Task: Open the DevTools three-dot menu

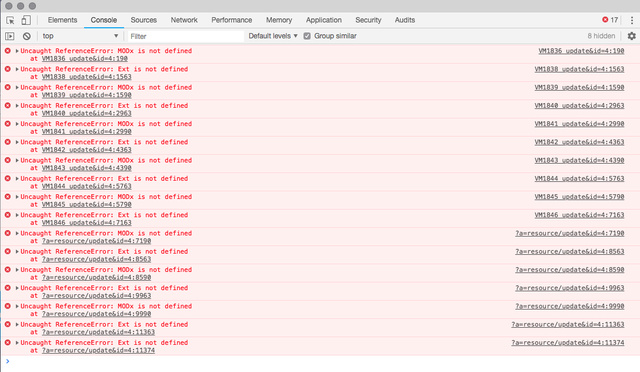Action: pyautogui.click(x=632, y=20)
